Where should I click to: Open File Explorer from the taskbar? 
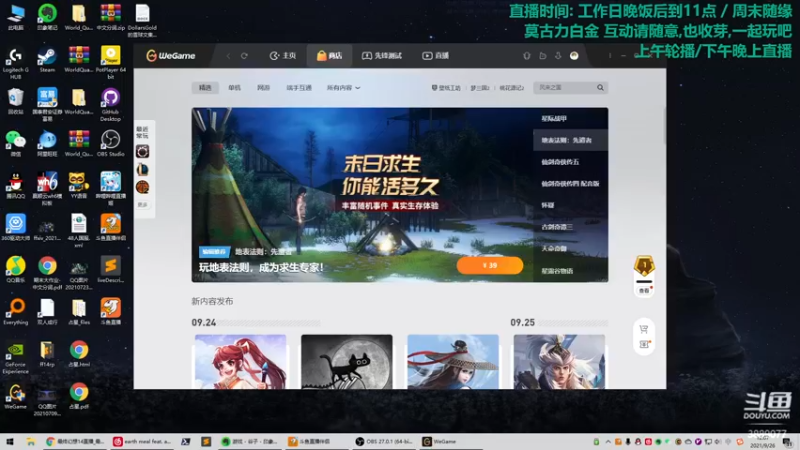pyautogui.click(x=31, y=441)
